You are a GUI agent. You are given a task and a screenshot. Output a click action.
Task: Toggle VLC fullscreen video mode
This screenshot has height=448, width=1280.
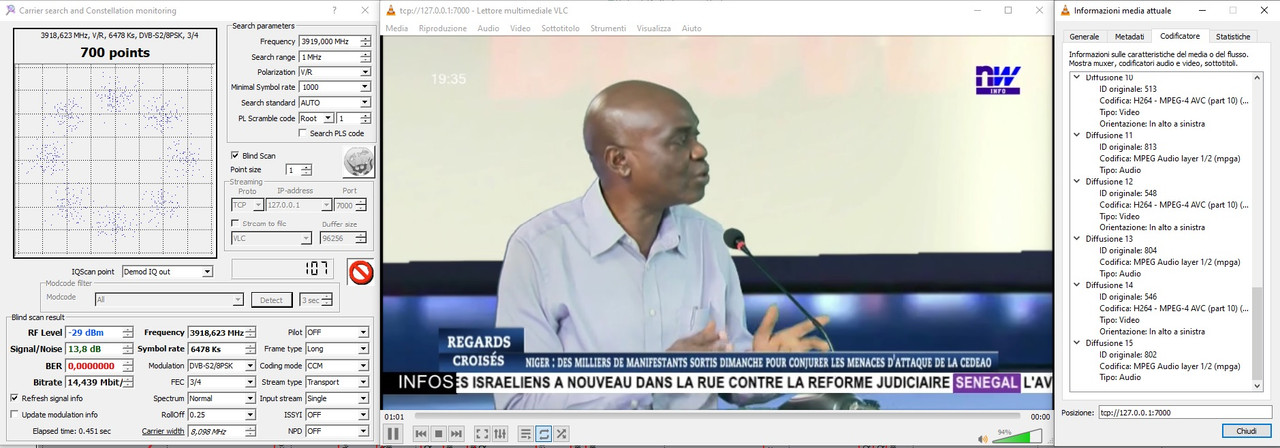[x=482, y=434]
